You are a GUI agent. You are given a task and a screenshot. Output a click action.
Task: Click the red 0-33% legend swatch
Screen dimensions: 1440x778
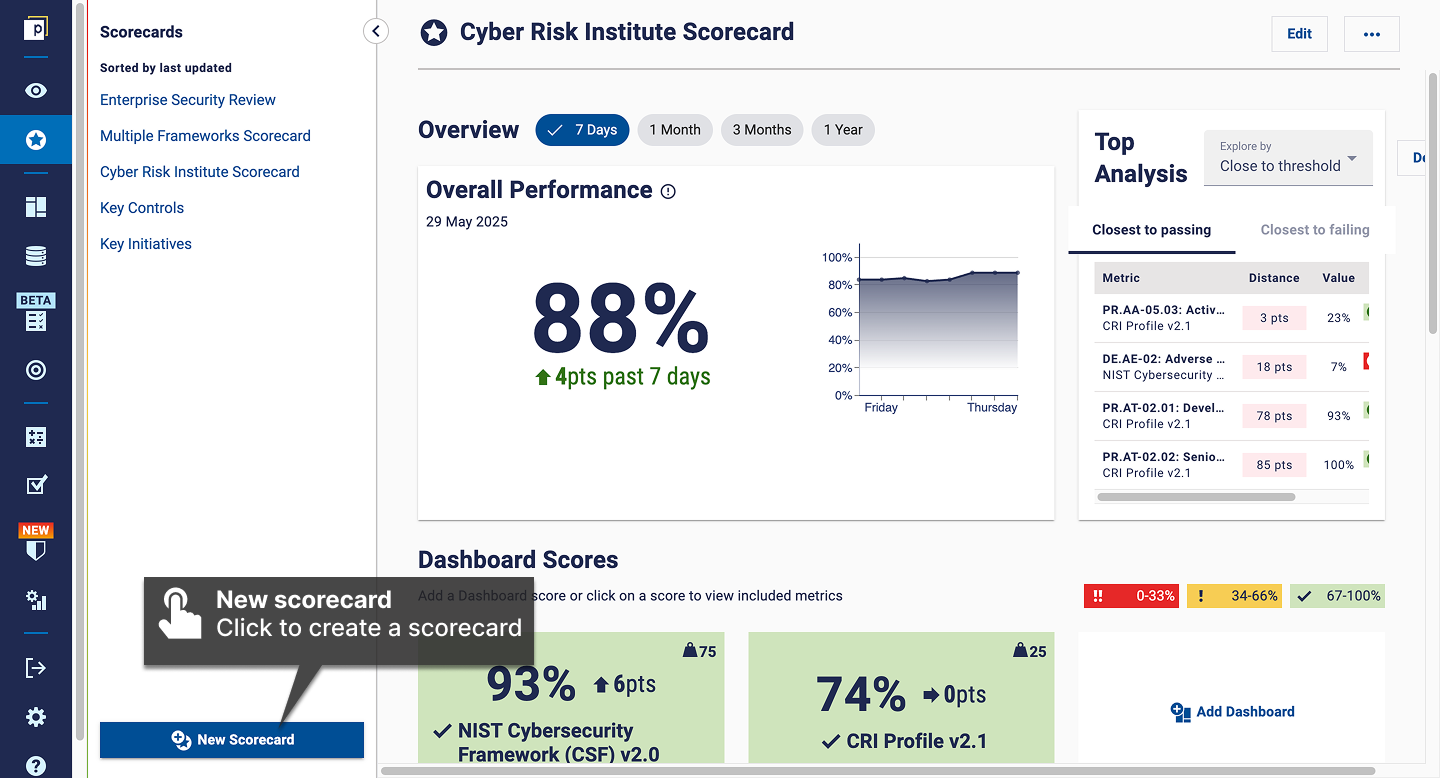coord(1132,596)
